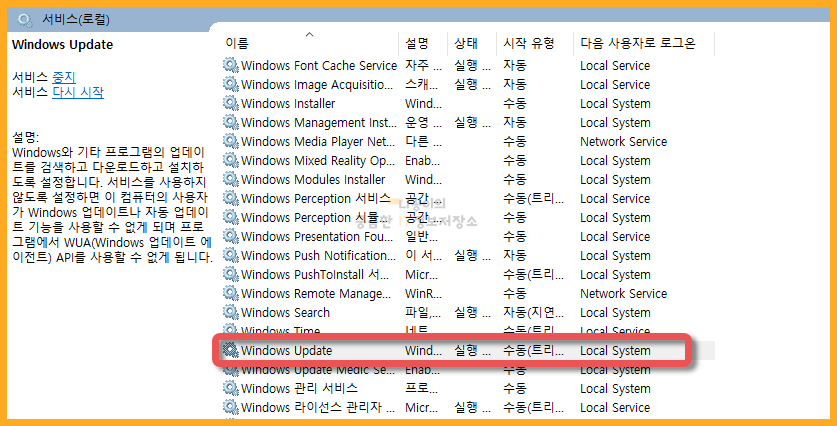Image resolution: width=837 pixels, height=426 pixels.
Task: Click Windows 관리 서비스 gear icon
Action: coord(231,388)
